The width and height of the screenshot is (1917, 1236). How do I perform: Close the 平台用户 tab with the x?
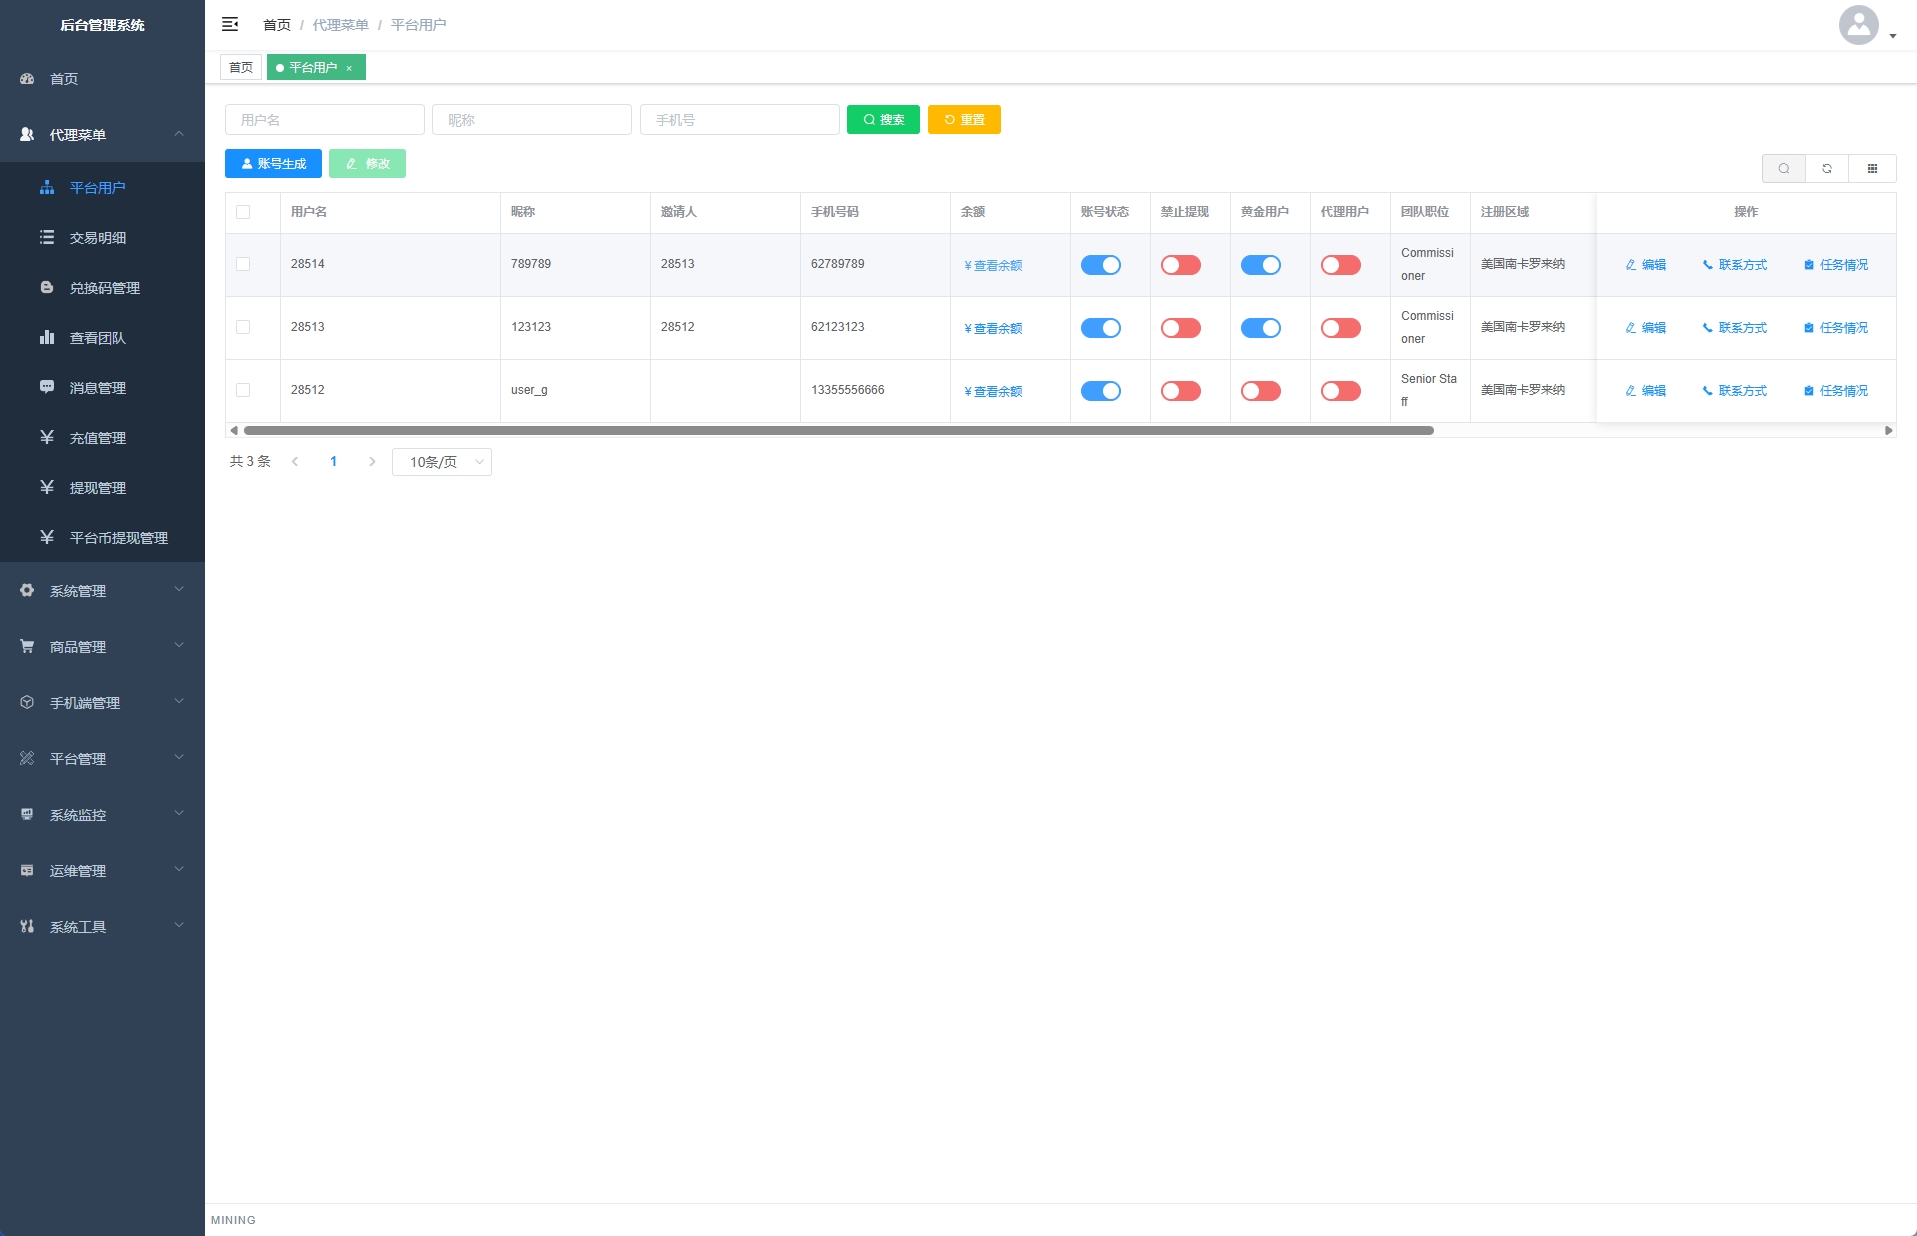point(349,68)
